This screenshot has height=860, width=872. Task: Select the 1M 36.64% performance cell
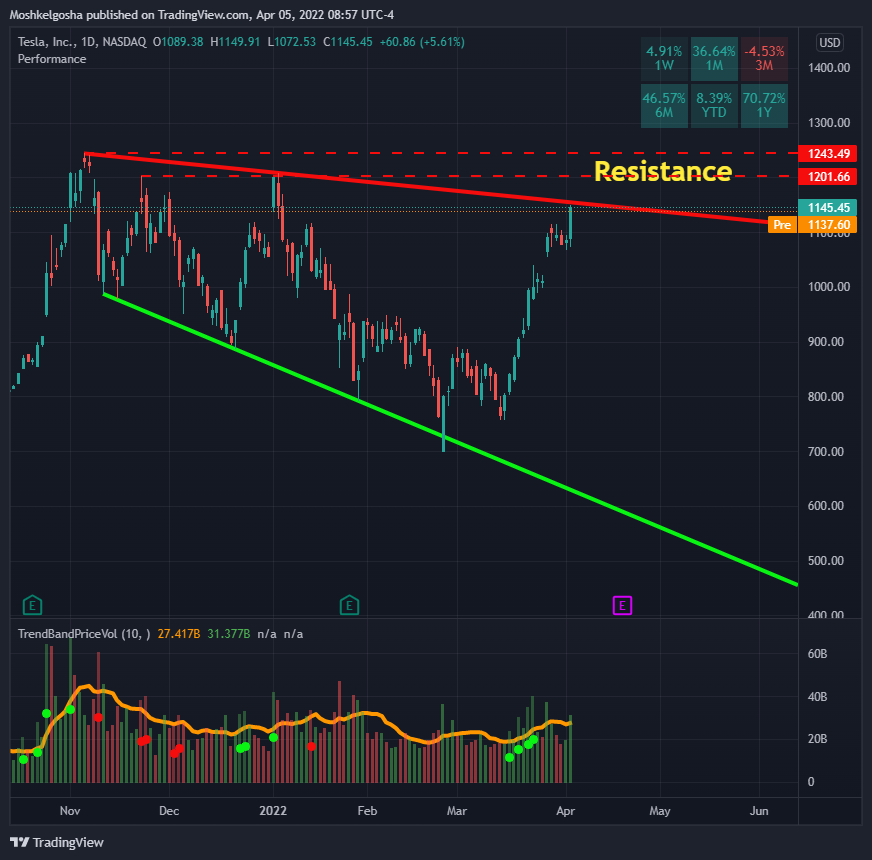(x=714, y=58)
